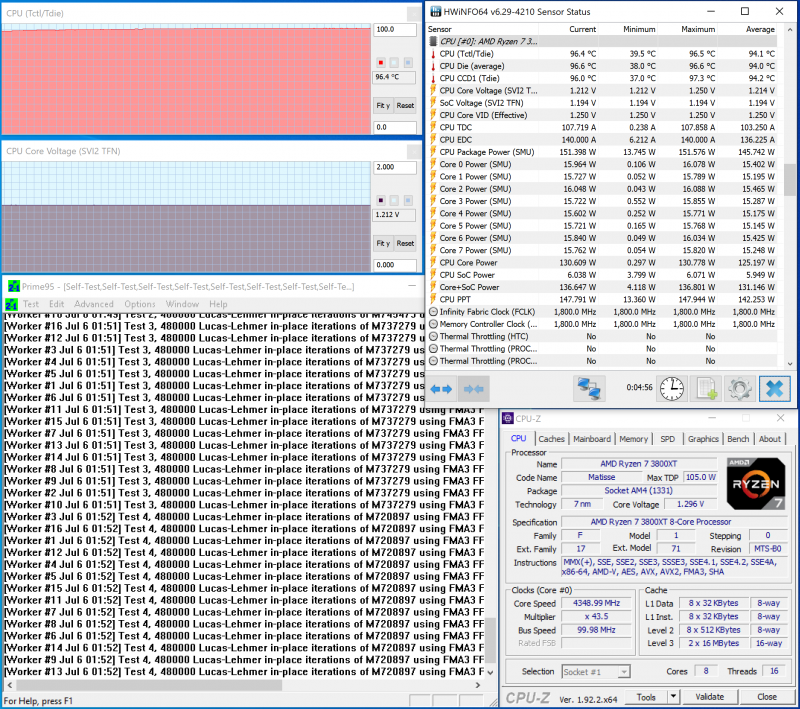Open Prime95 Advanced menu

click(x=94, y=304)
